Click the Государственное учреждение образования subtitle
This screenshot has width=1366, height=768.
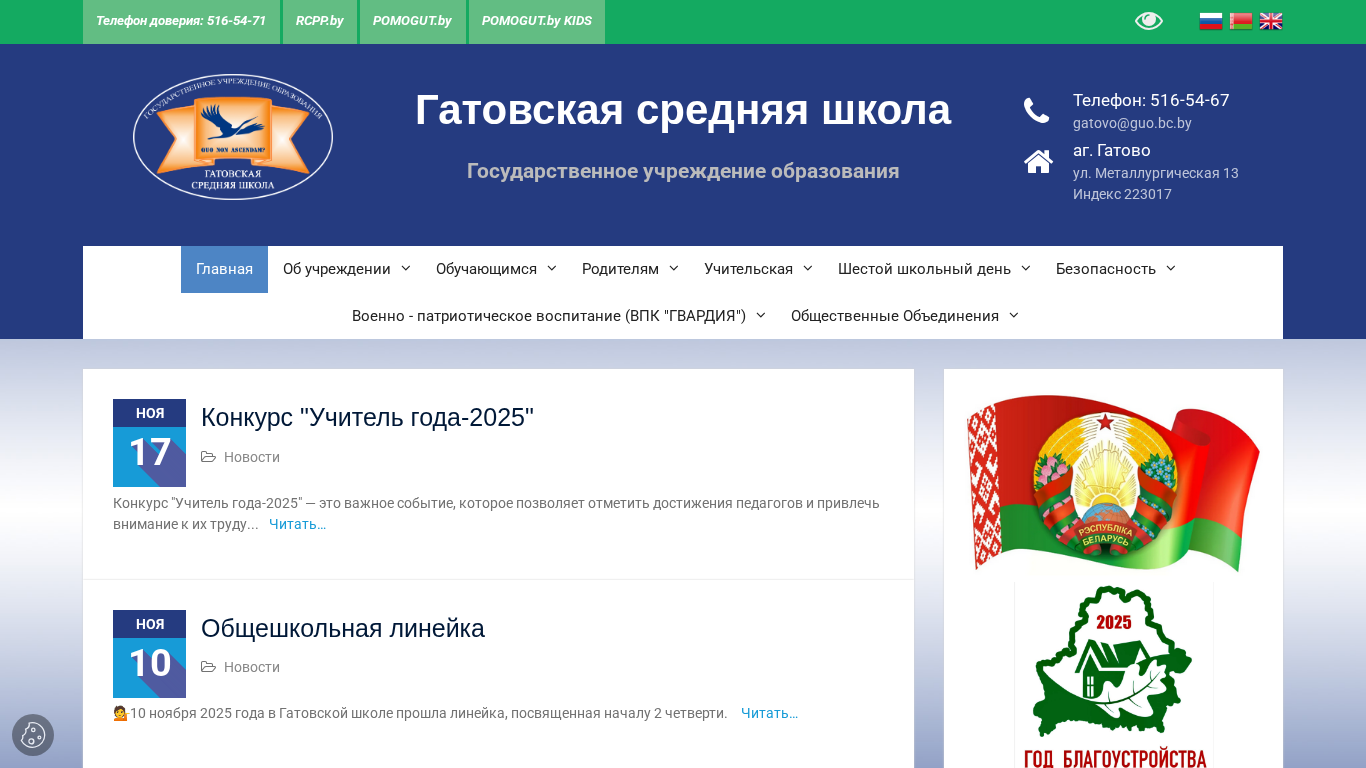click(x=683, y=171)
